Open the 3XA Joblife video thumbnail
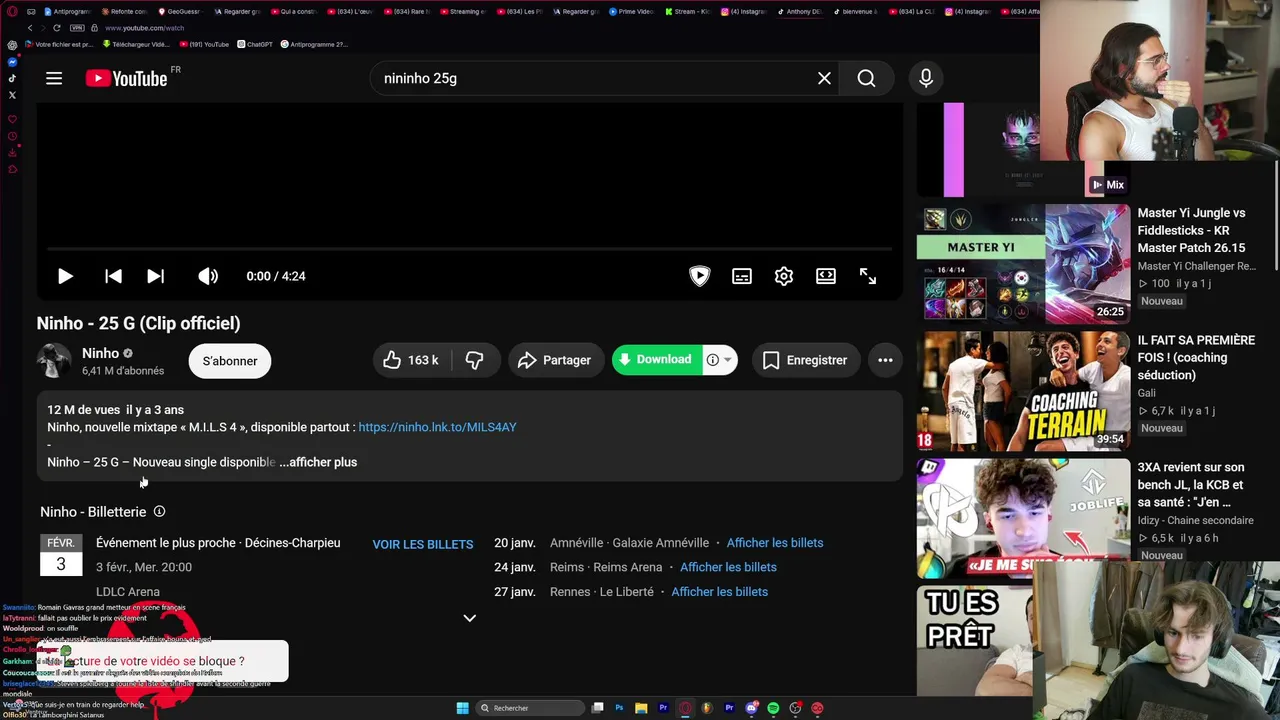The image size is (1280, 720). 1023,518
